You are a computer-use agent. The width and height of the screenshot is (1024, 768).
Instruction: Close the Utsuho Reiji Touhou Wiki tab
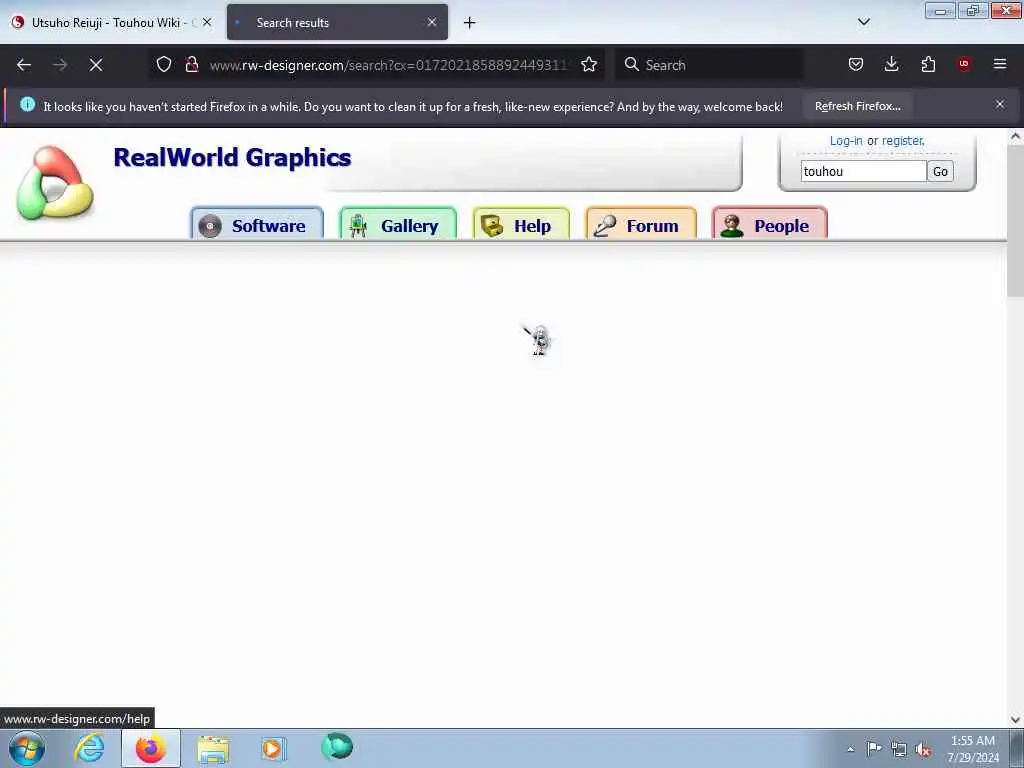207,22
